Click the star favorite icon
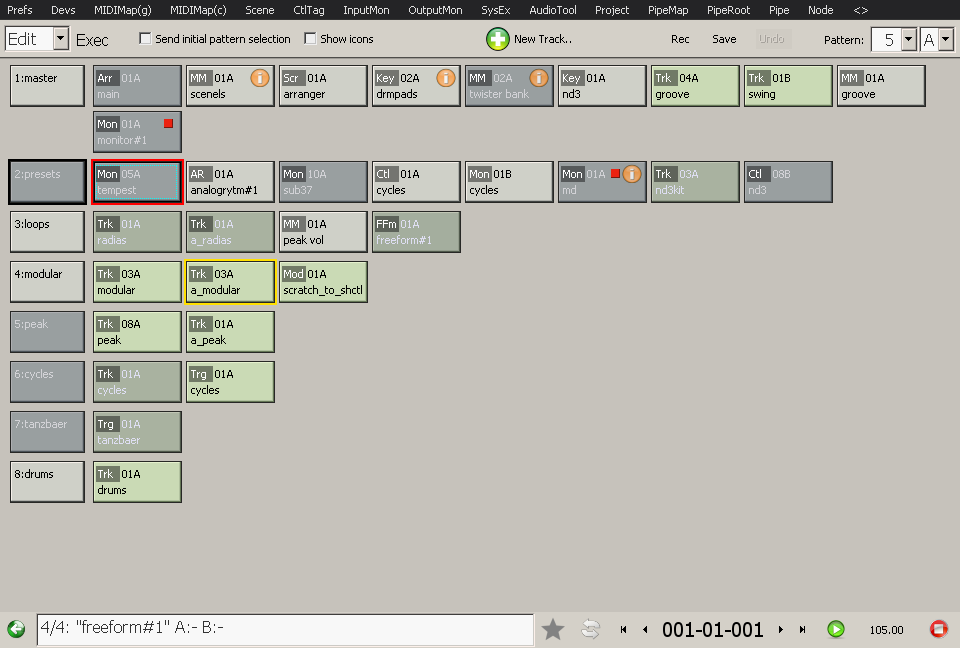Viewport: 960px width, 648px height. coord(553,629)
